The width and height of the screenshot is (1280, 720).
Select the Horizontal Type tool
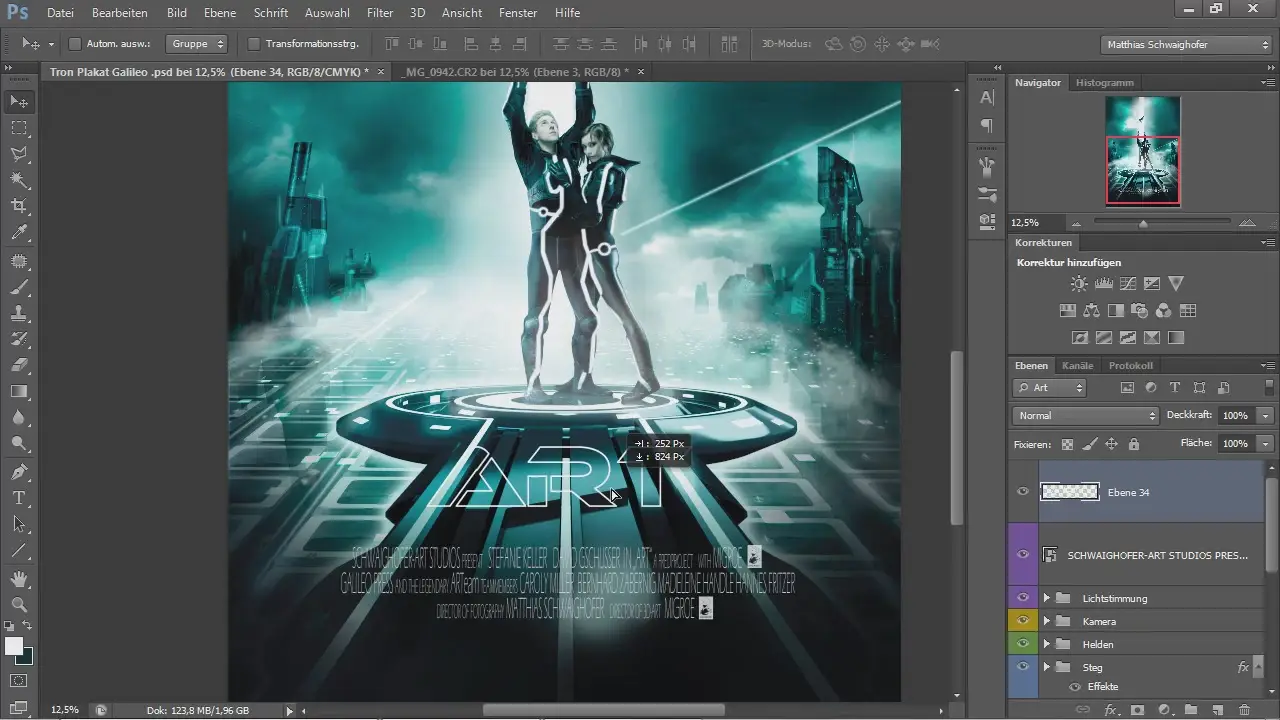pyautogui.click(x=19, y=497)
